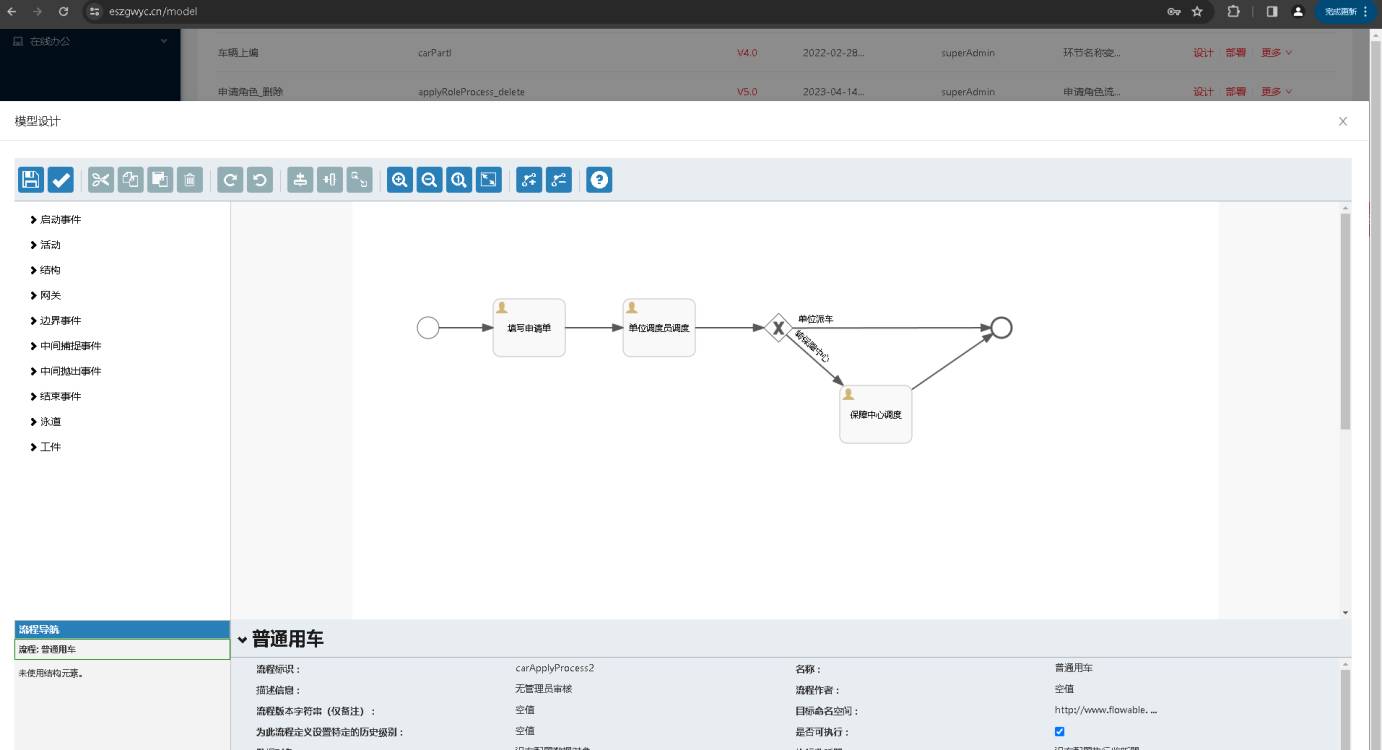
Task: Click 设计 link in 申请角色_删除 row
Action: [x=1203, y=92]
